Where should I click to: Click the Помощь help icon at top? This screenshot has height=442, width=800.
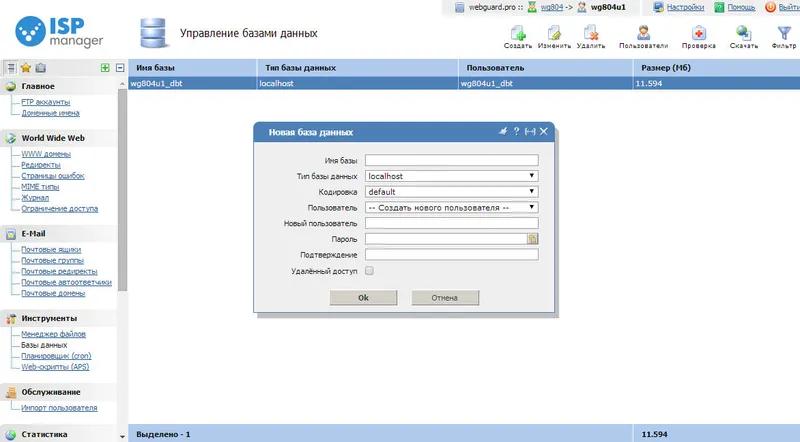click(719, 7)
